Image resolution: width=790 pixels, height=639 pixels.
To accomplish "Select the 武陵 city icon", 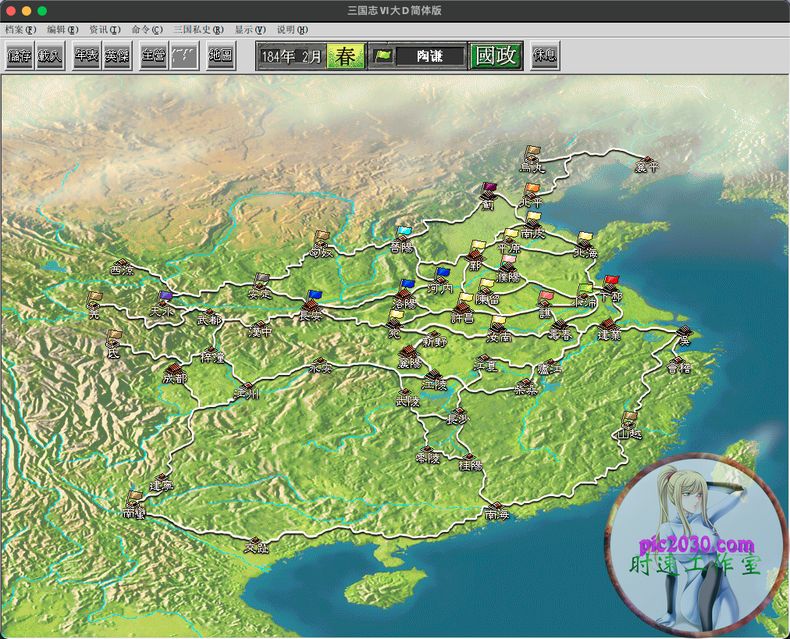I will [407, 398].
